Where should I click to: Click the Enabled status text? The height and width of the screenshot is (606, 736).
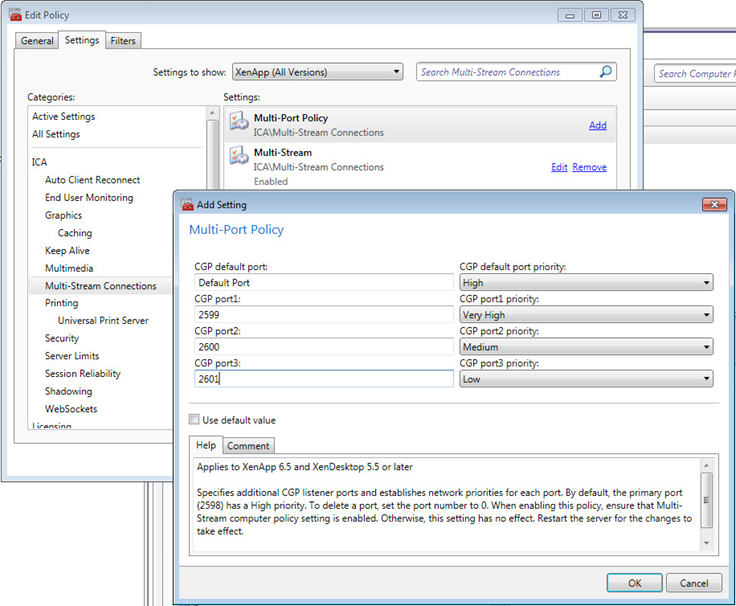click(271, 181)
